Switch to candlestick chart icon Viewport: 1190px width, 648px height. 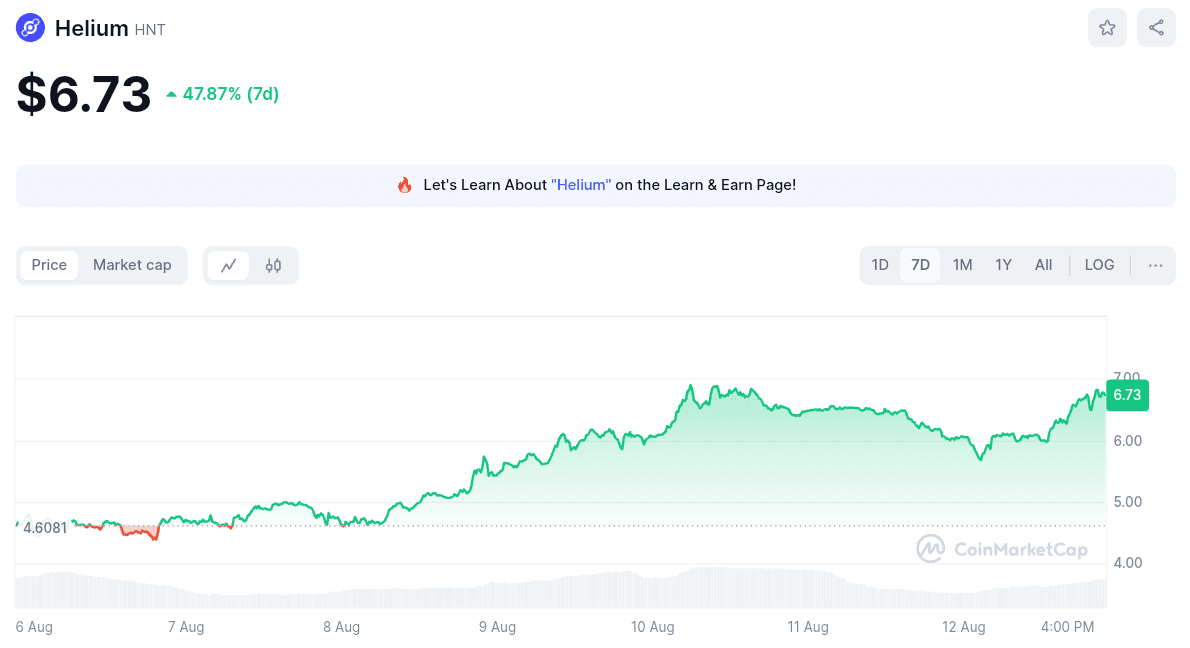271,265
